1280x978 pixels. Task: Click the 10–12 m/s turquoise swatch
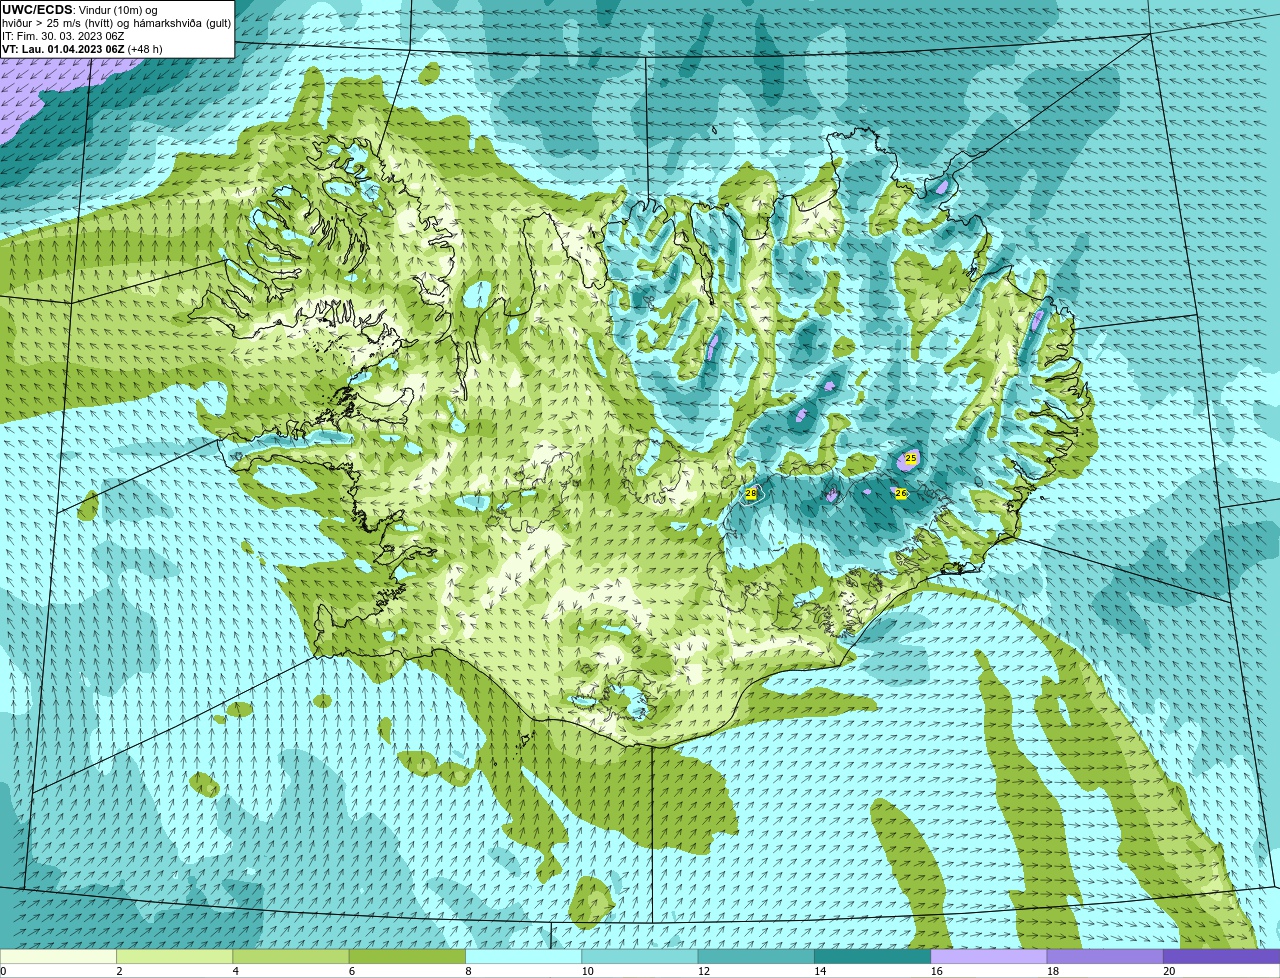640,956
